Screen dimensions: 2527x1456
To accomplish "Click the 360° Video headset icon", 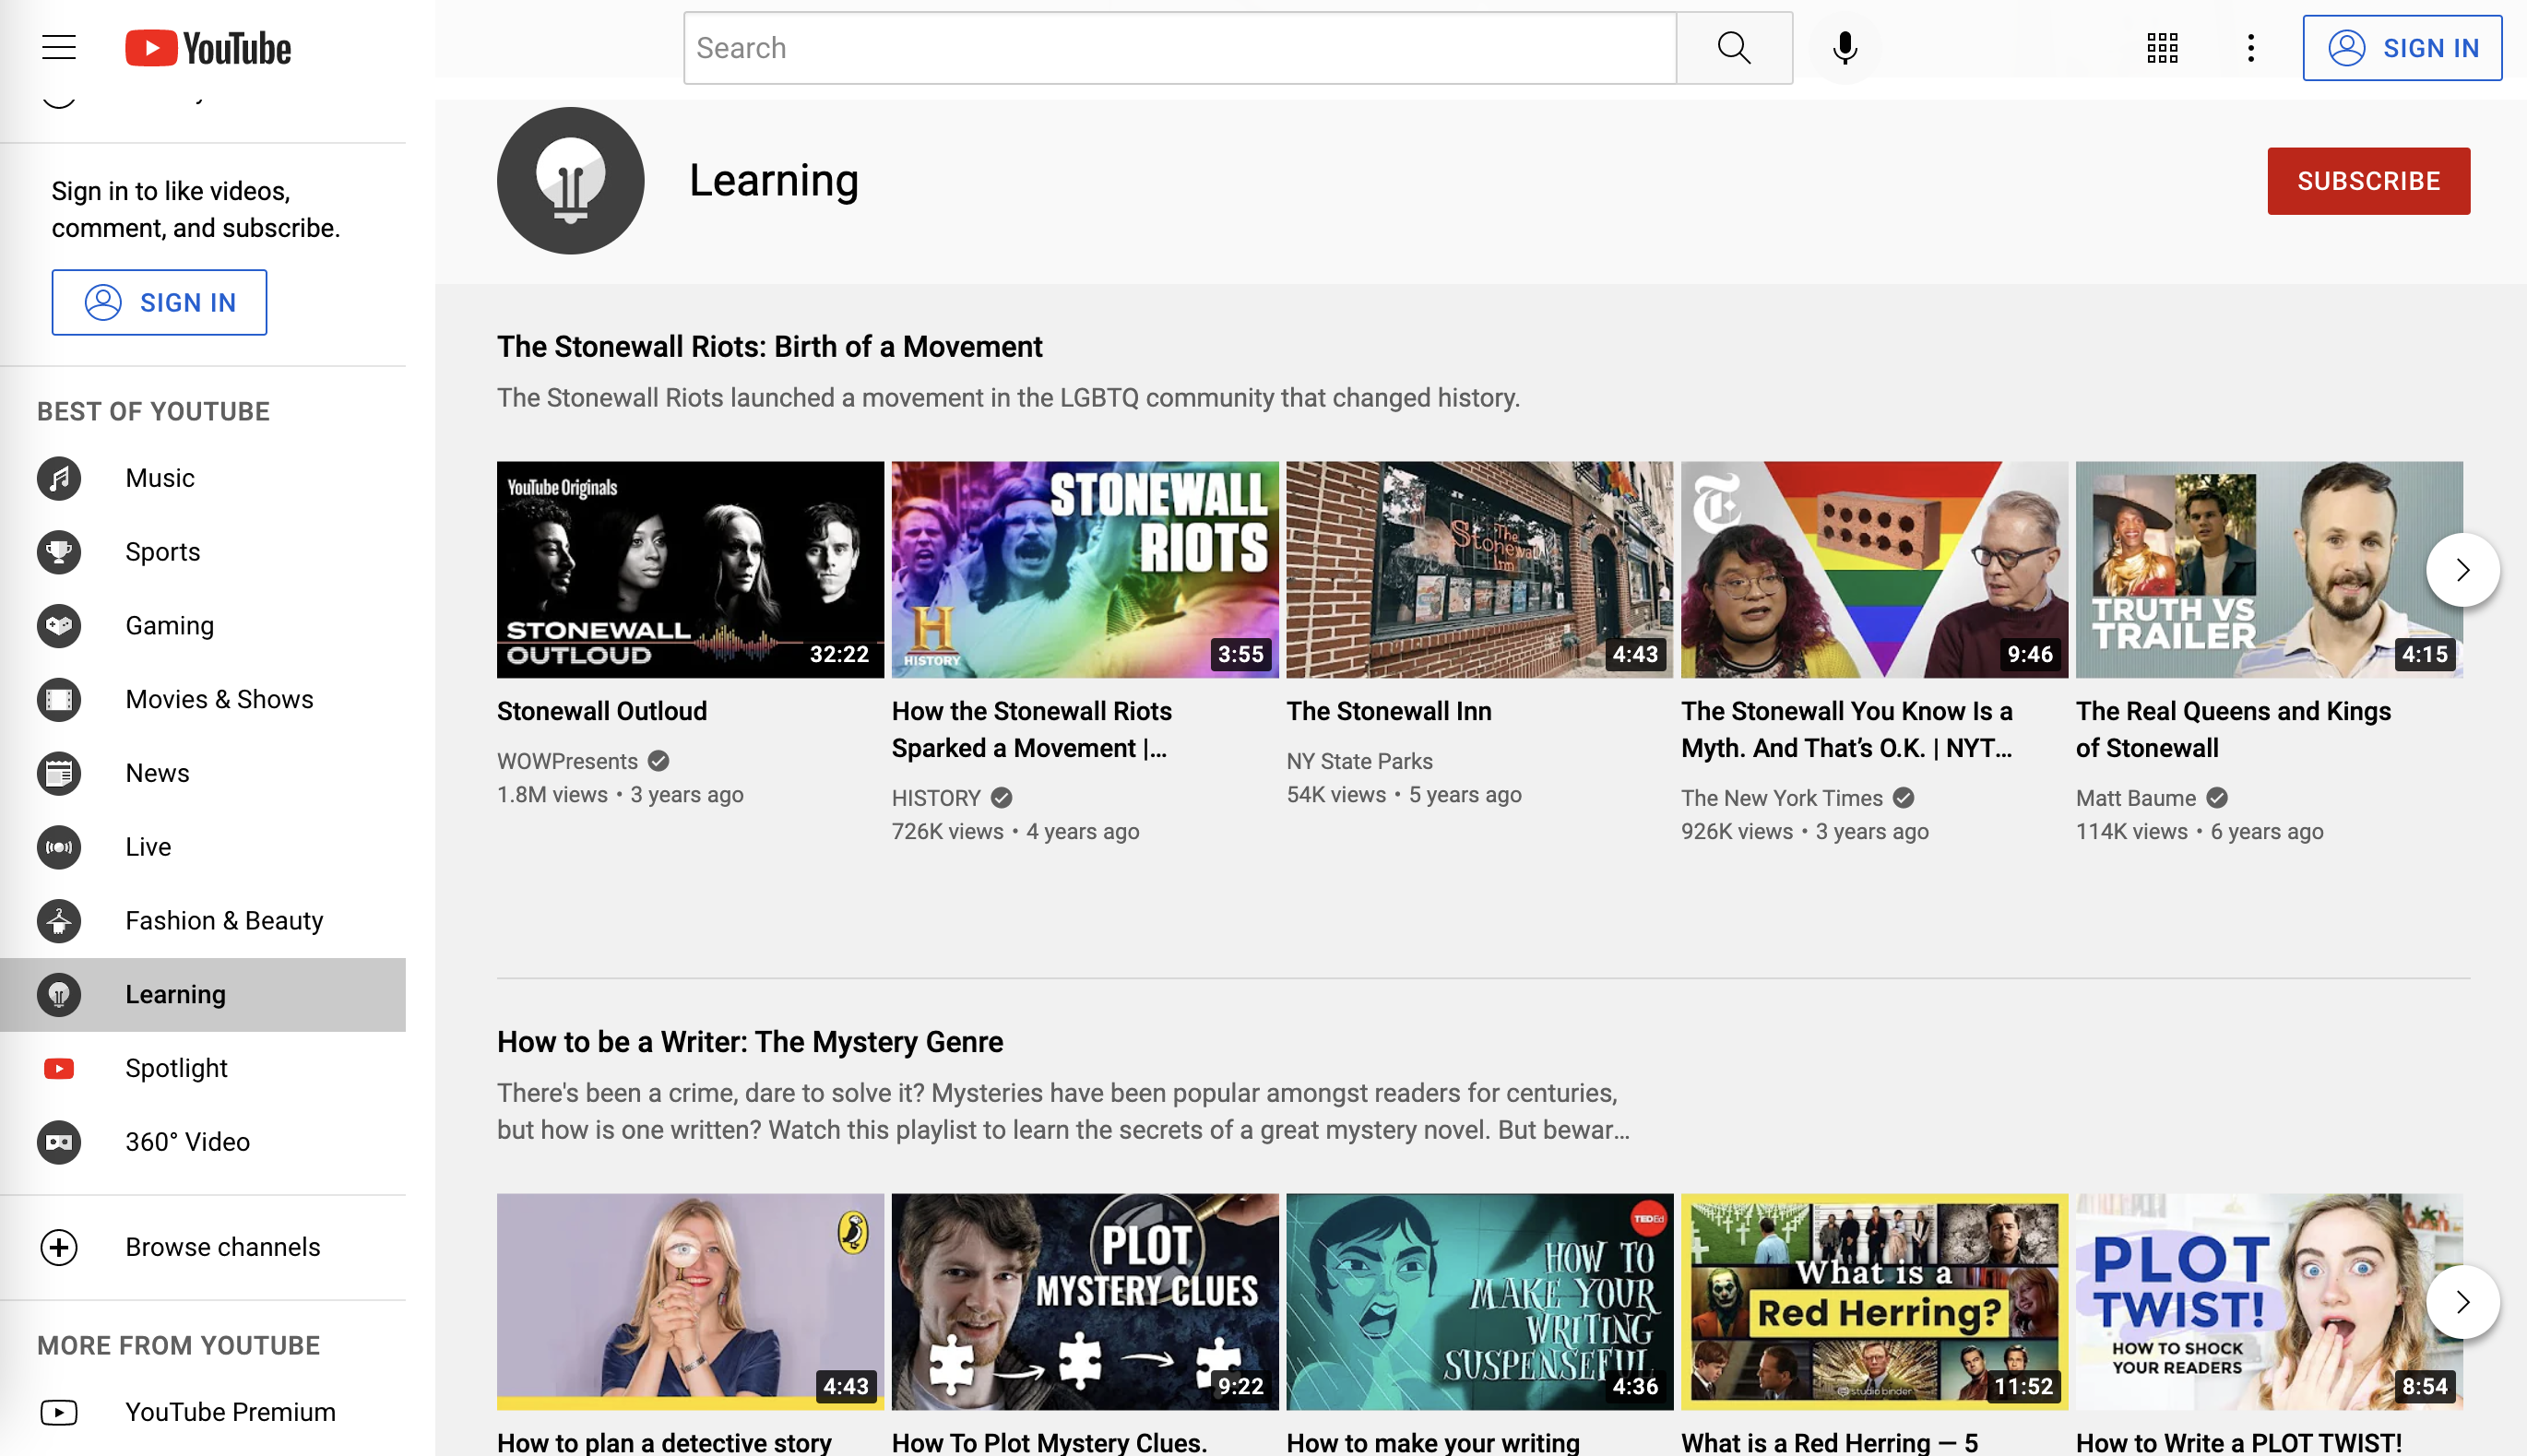I will (x=59, y=1142).
